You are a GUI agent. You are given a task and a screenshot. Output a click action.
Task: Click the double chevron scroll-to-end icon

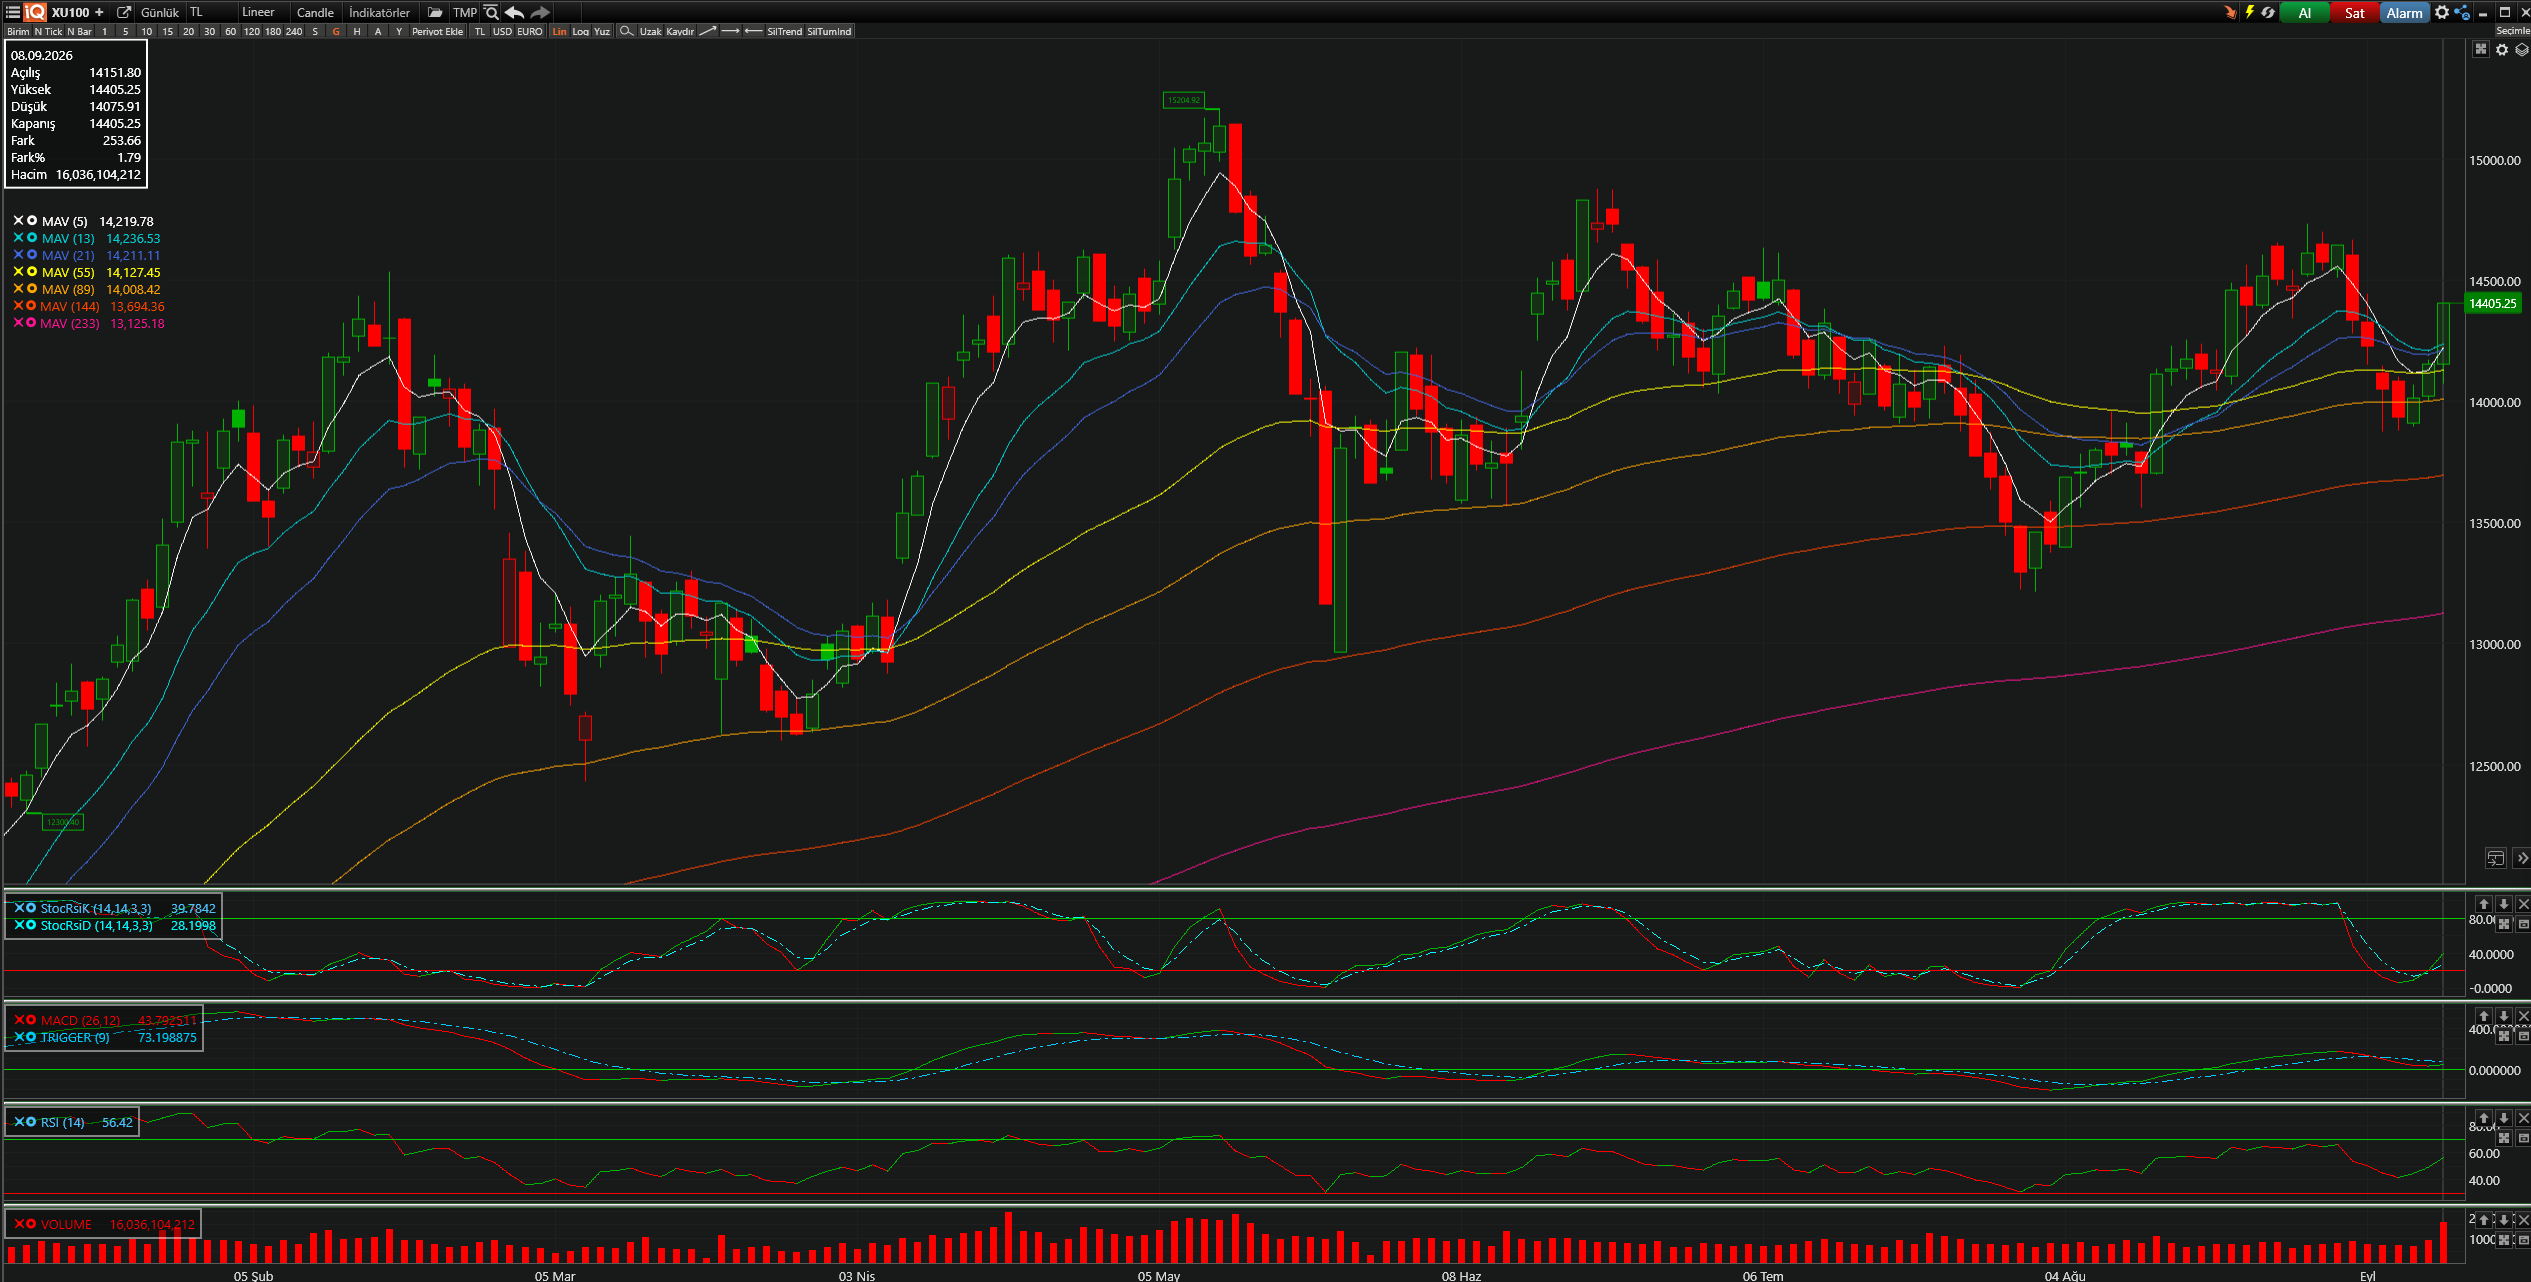click(2522, 858)
